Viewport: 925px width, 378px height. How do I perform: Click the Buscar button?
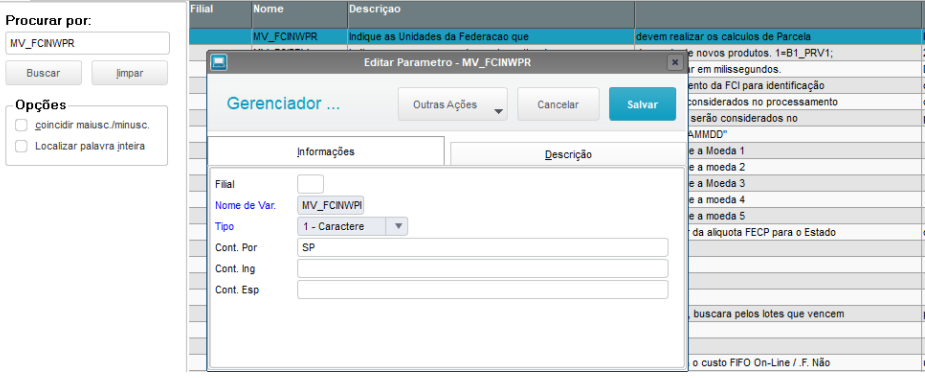click(x=43, y=74)
